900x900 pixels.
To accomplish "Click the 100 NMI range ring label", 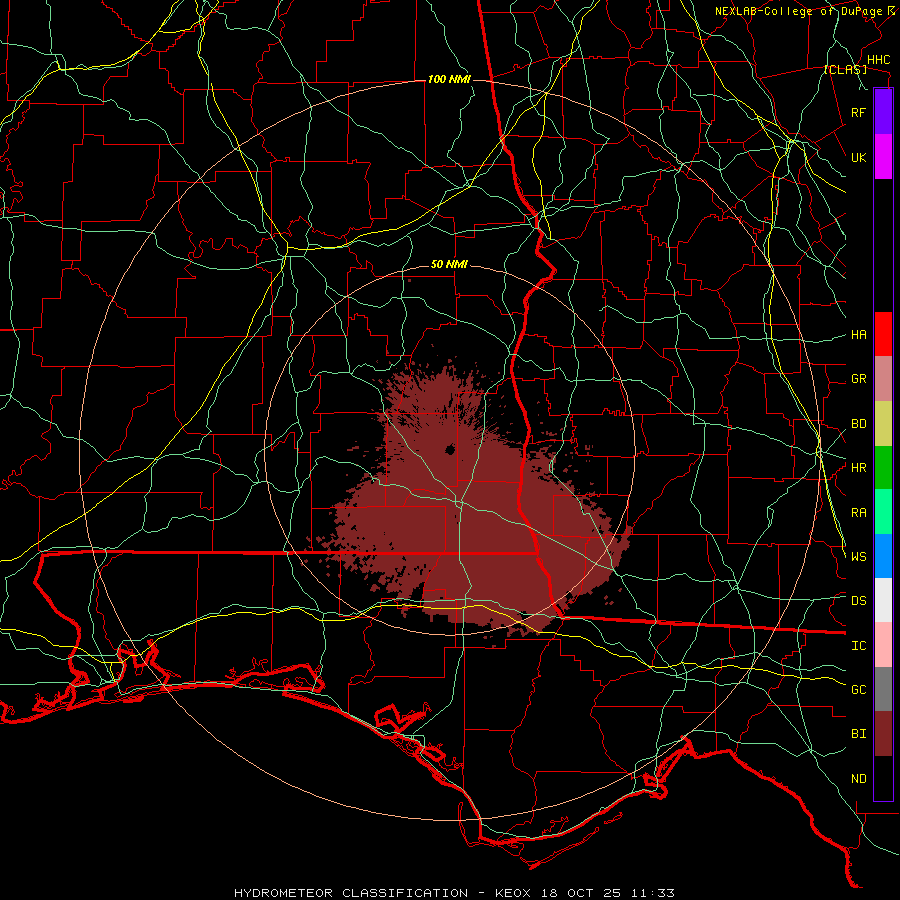I will click(x=449, y=79).
